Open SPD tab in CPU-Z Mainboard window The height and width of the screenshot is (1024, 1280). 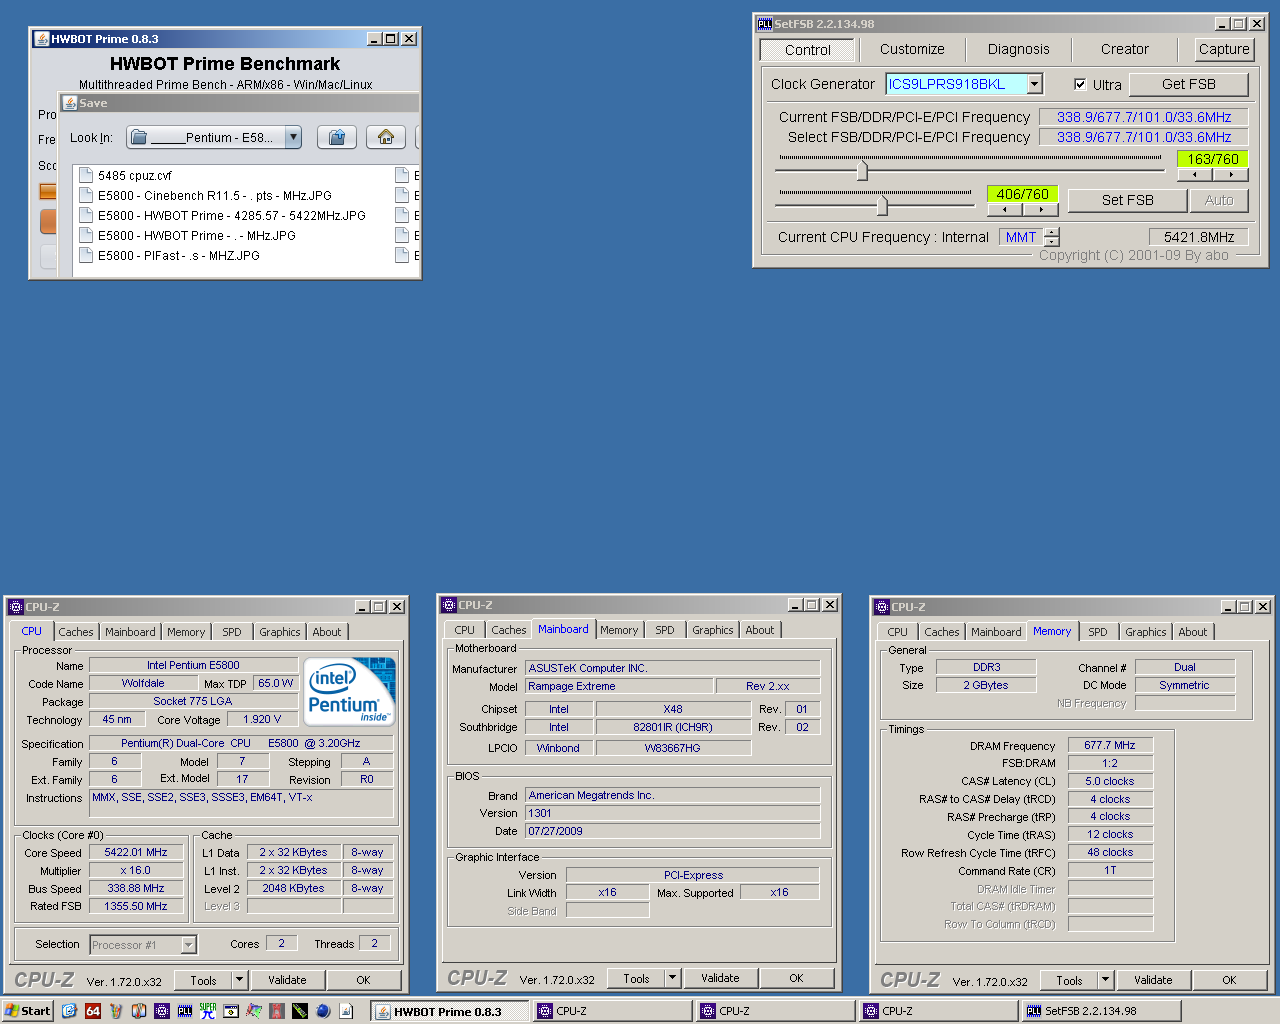664,630
